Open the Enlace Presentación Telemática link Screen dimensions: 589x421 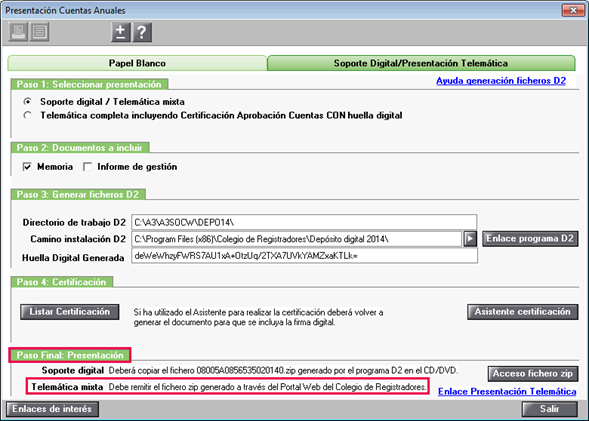click(507, 391)
